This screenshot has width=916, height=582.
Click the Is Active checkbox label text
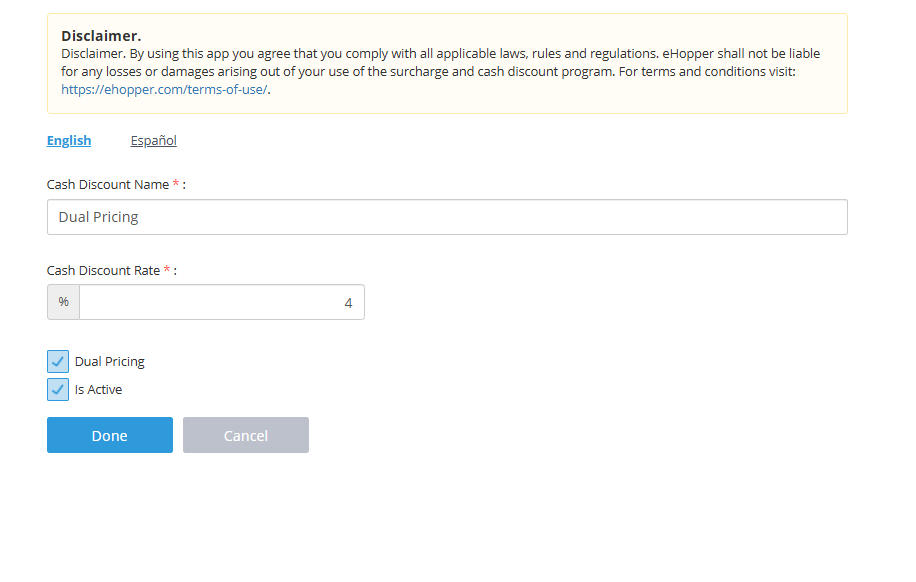[x=99, y=390]
